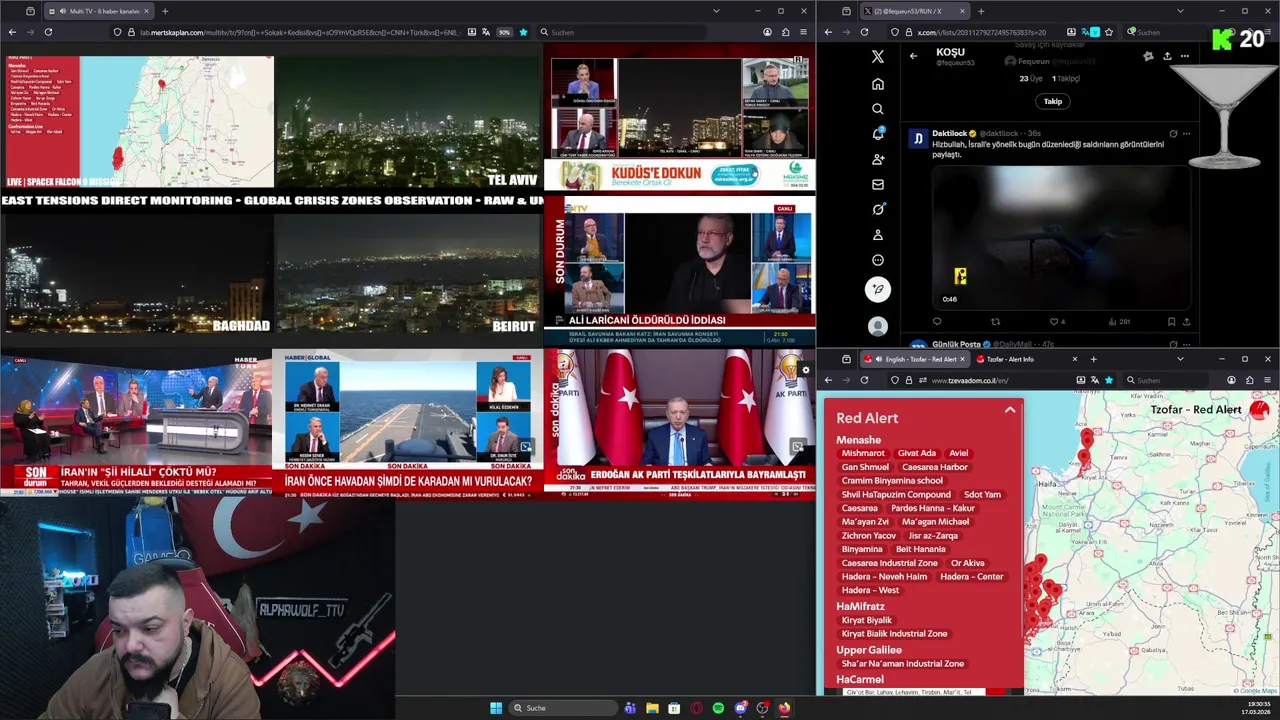The width and height of the screenshot is (1280, 720).
Task: Open Spotify from the taskbar
Action: click(718, 708)
